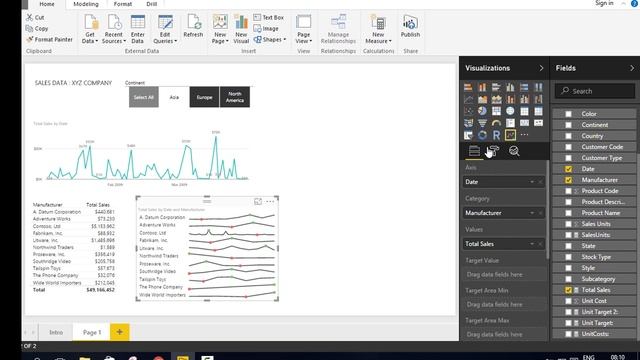Viewport: 640px width, 360px height.
Task: Select the Clustered bar chart visualization
Action: coord(496,87)
